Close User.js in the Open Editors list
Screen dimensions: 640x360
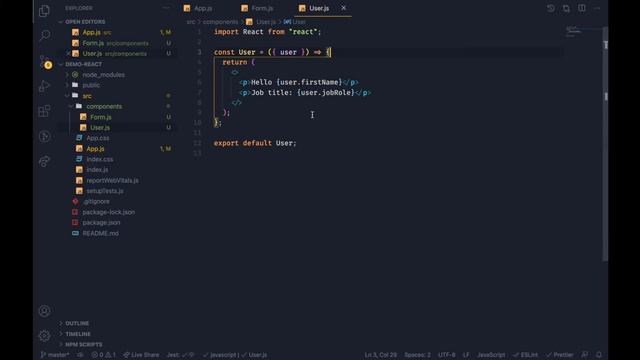(68, 53)
